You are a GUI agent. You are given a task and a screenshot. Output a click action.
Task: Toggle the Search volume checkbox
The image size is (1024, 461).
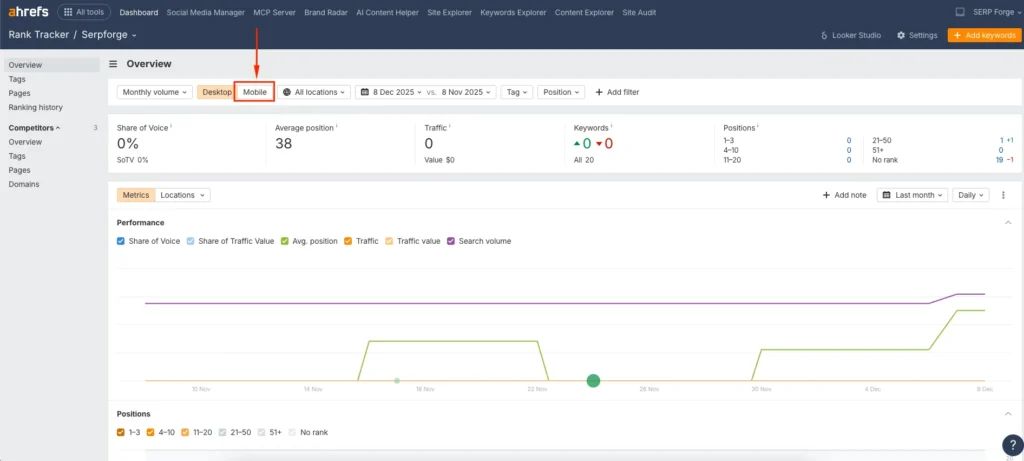coord(451,241)
